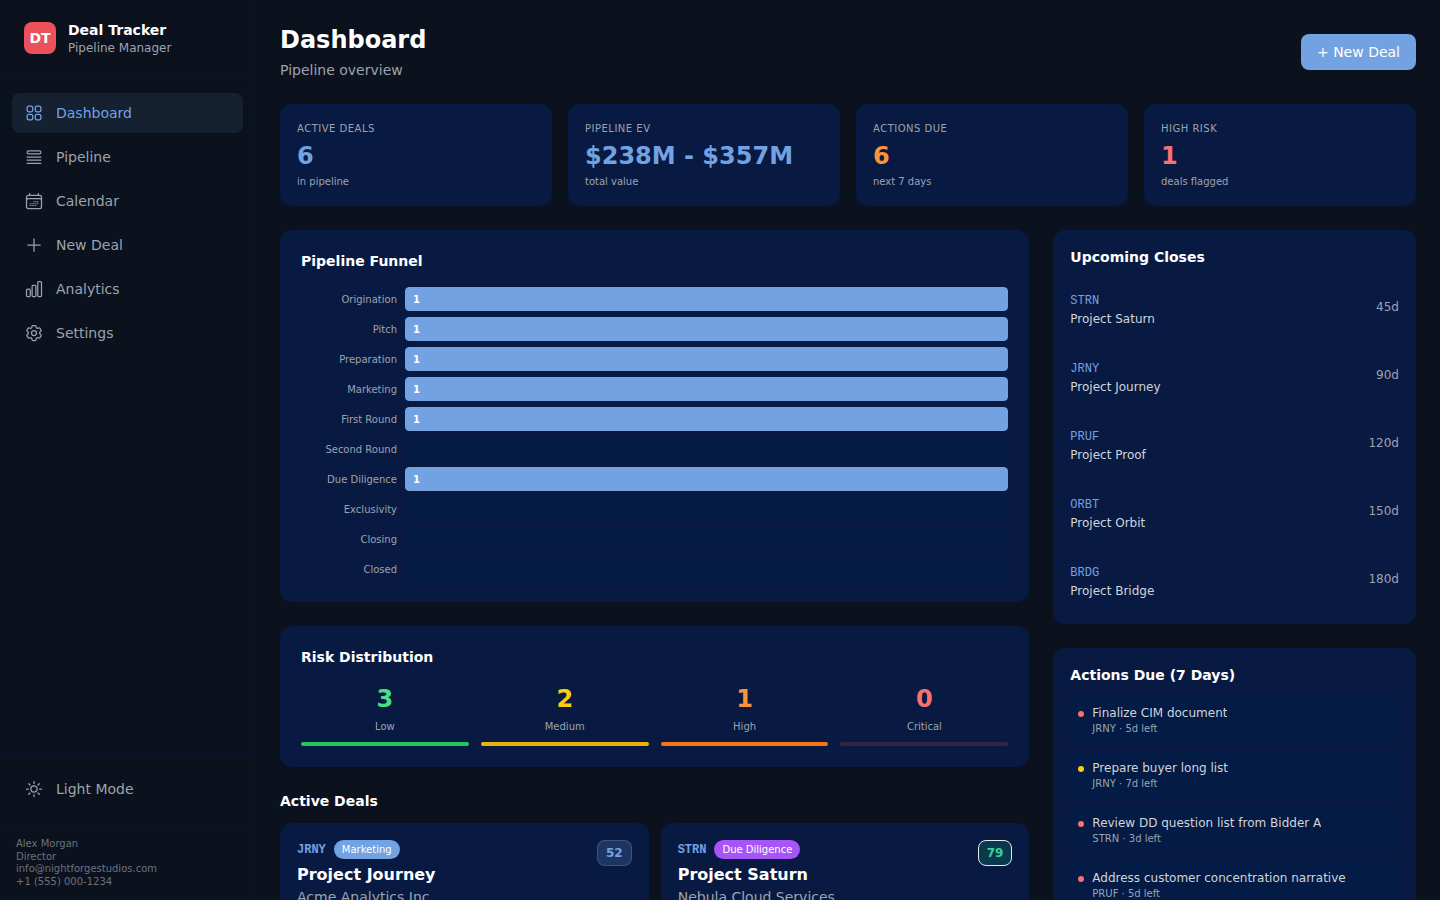
Task: Click the Finalize CIM document action
Action: tap(1159, 713)
